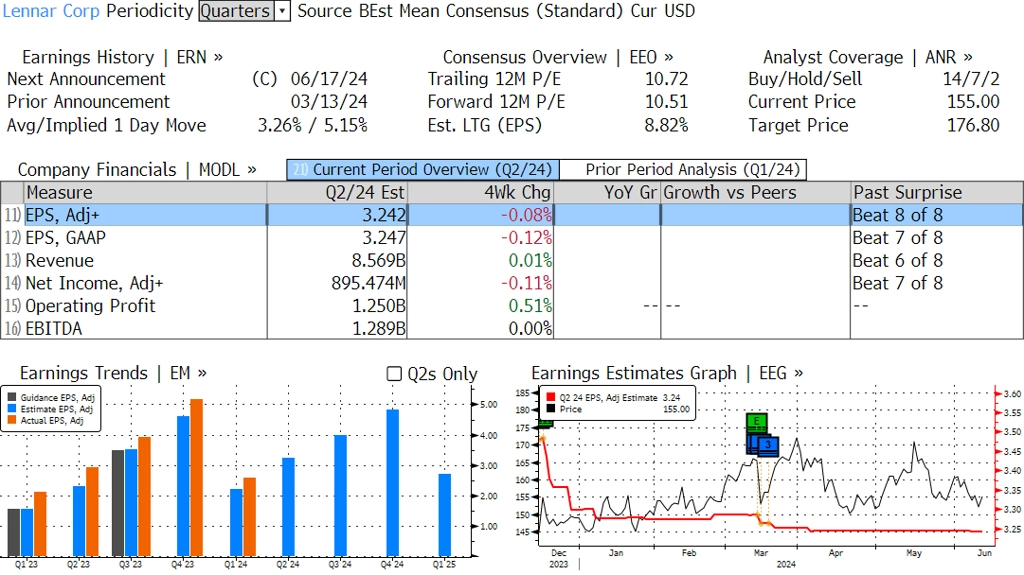The image size is (1024, 575).
Task: Open Analyst Coverage ANR link
Action: 867,58
